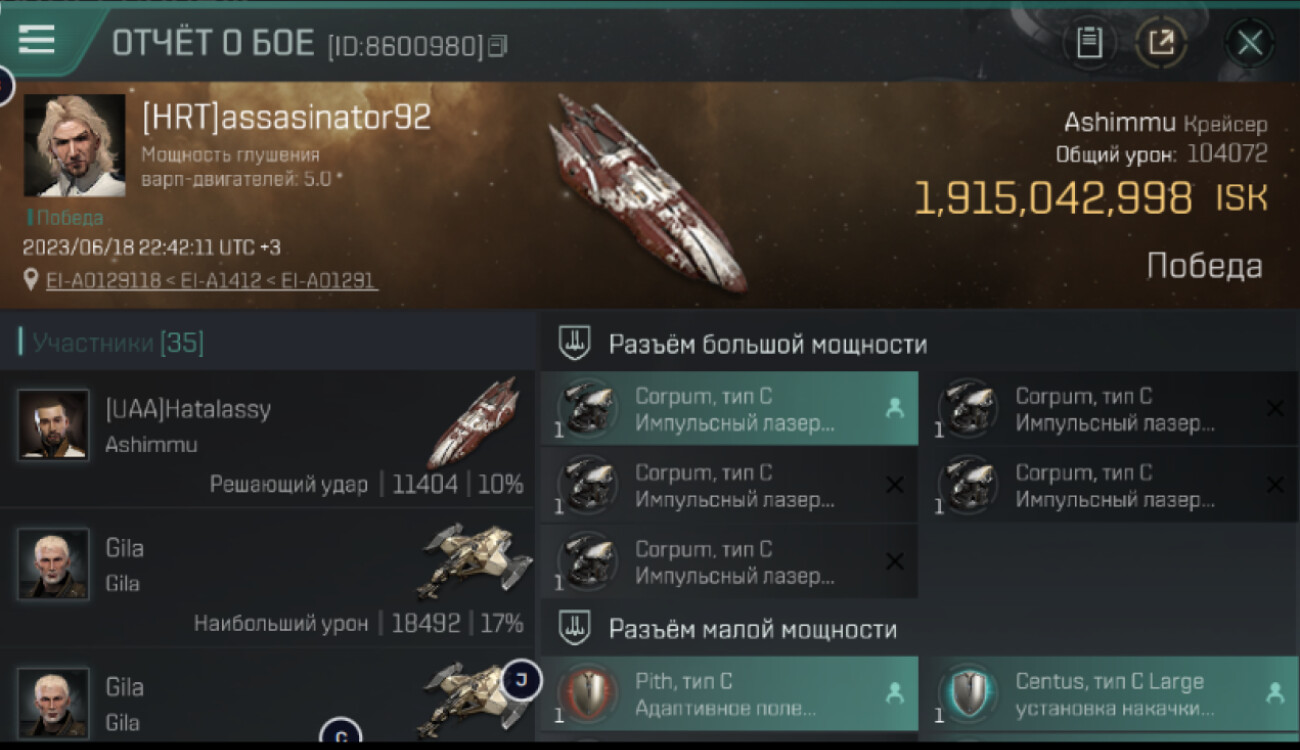Collapse high power slot section header

click(919, 344)
